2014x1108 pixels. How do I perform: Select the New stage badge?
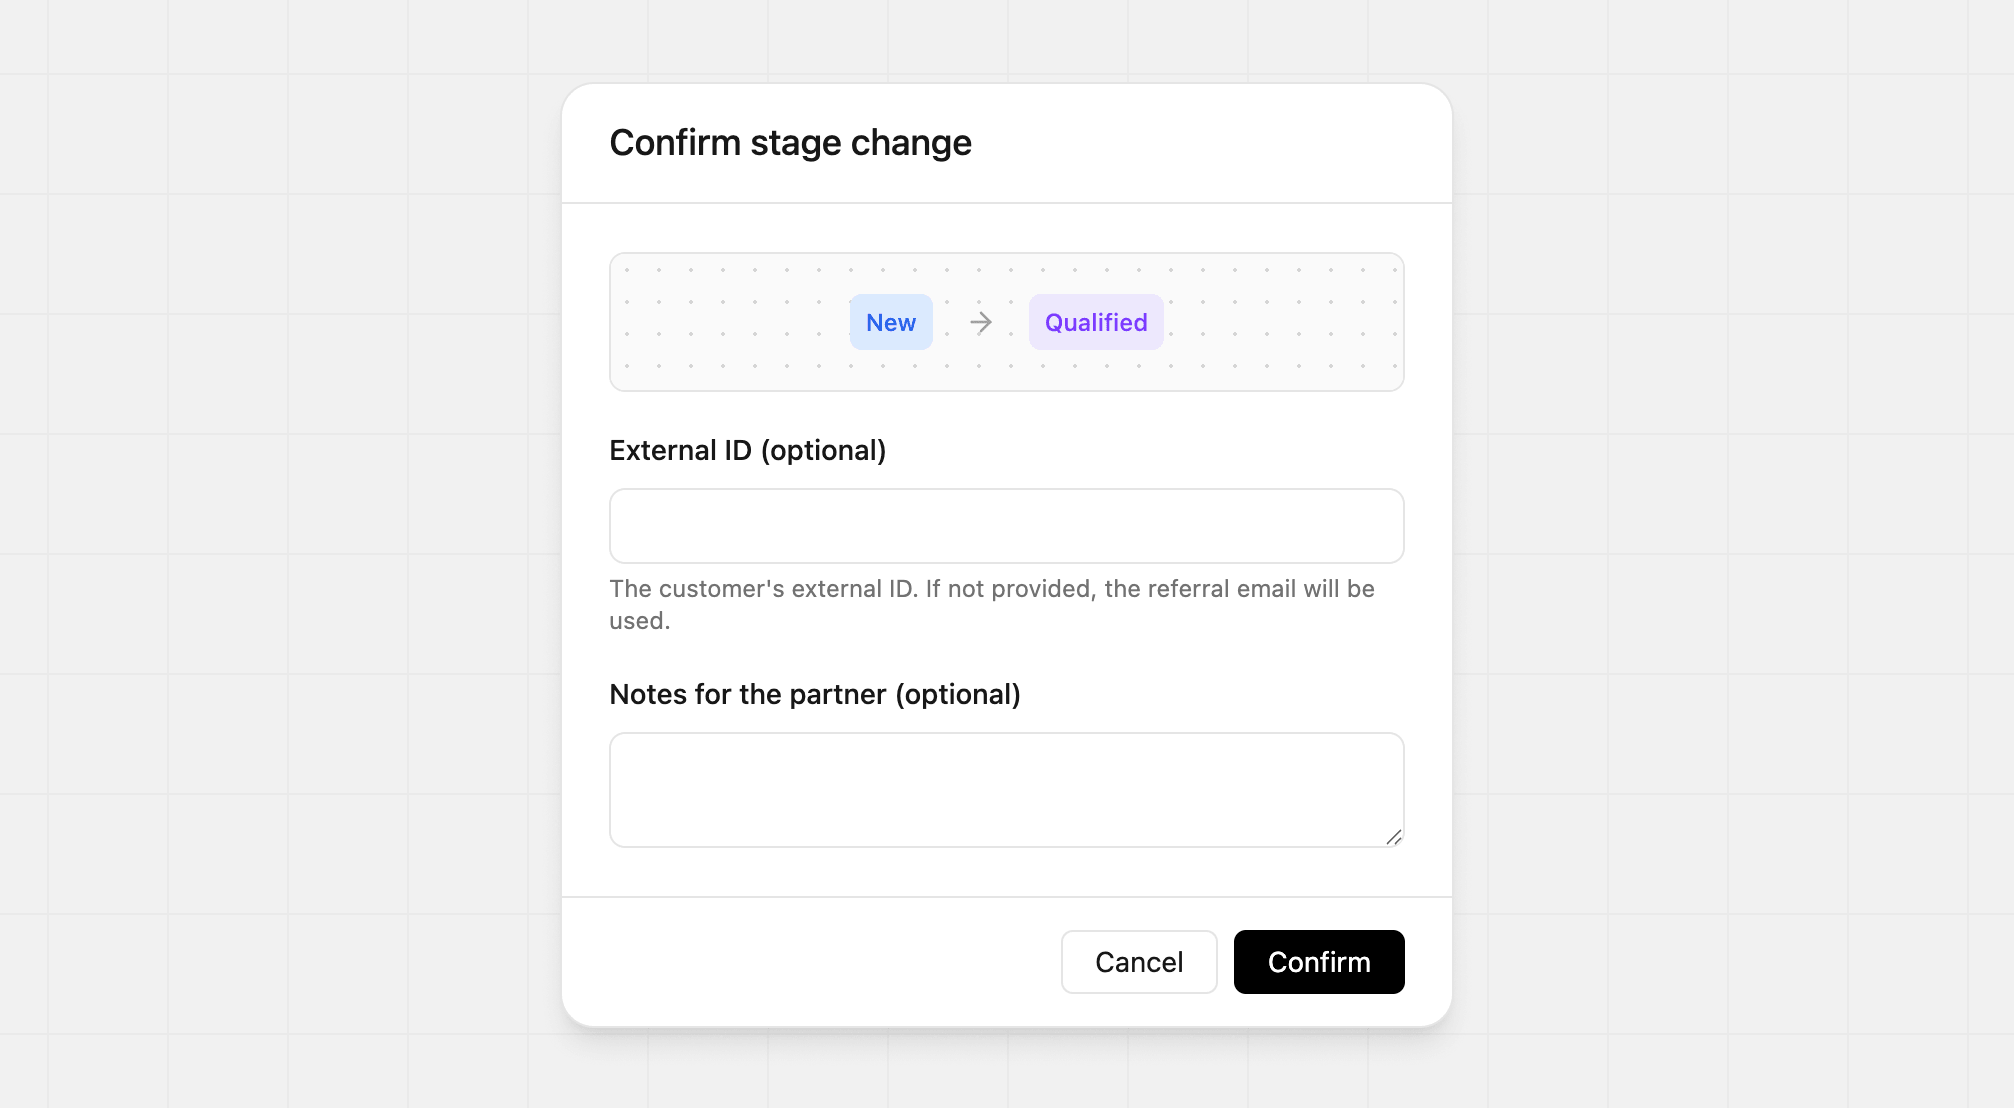(x=890, y=322)
